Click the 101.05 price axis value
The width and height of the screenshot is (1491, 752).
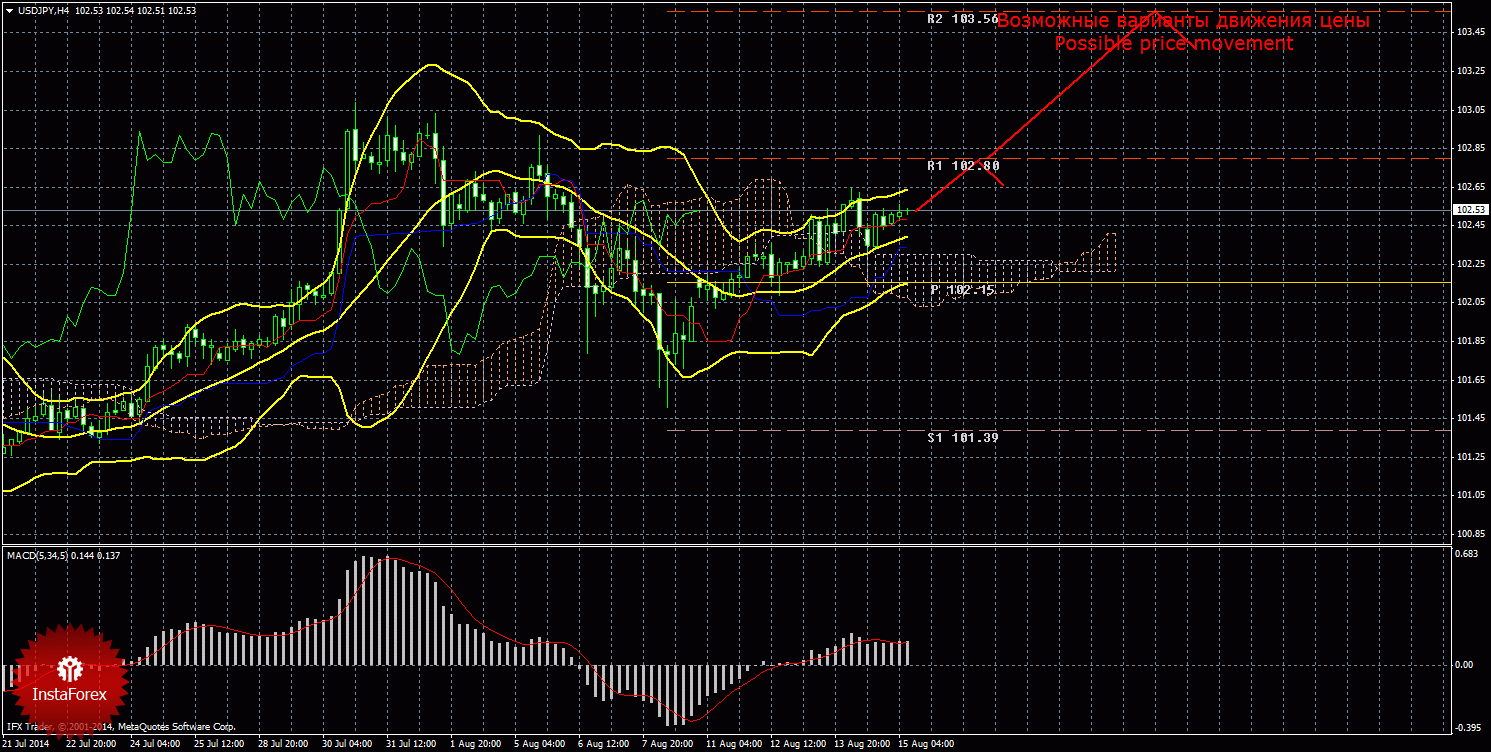click(x=1470, y=495)
